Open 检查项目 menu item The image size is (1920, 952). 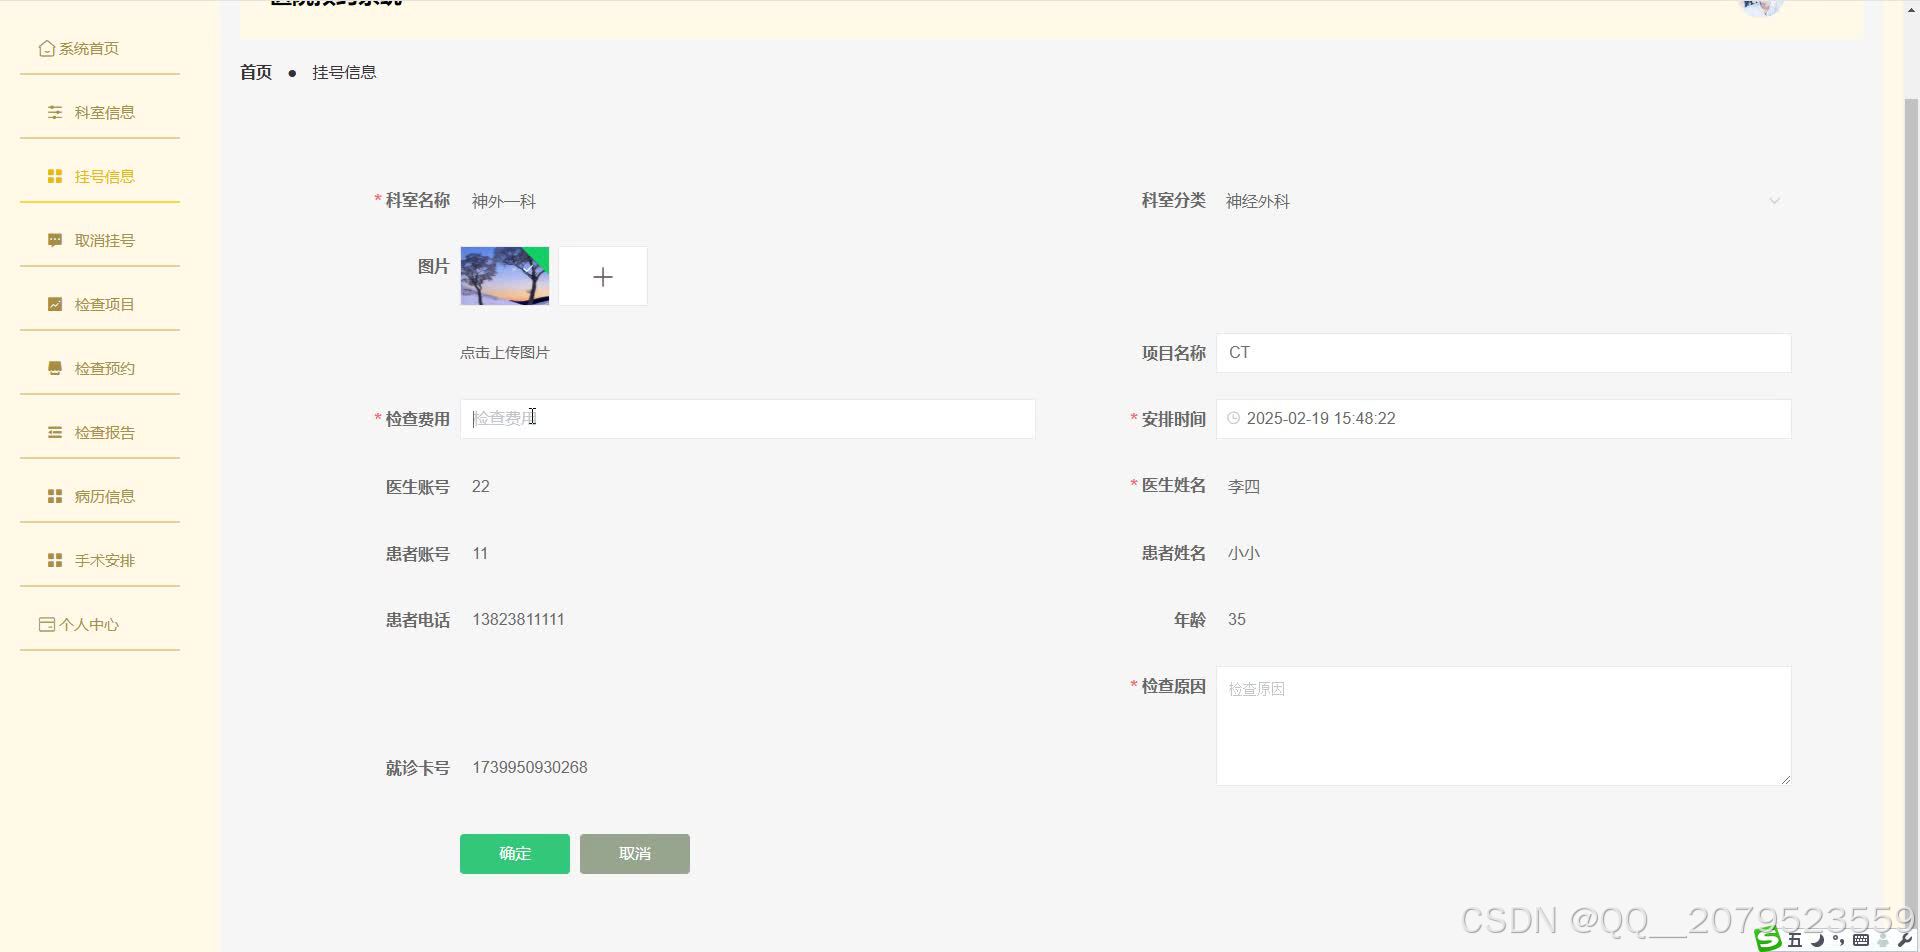[100, 304]
